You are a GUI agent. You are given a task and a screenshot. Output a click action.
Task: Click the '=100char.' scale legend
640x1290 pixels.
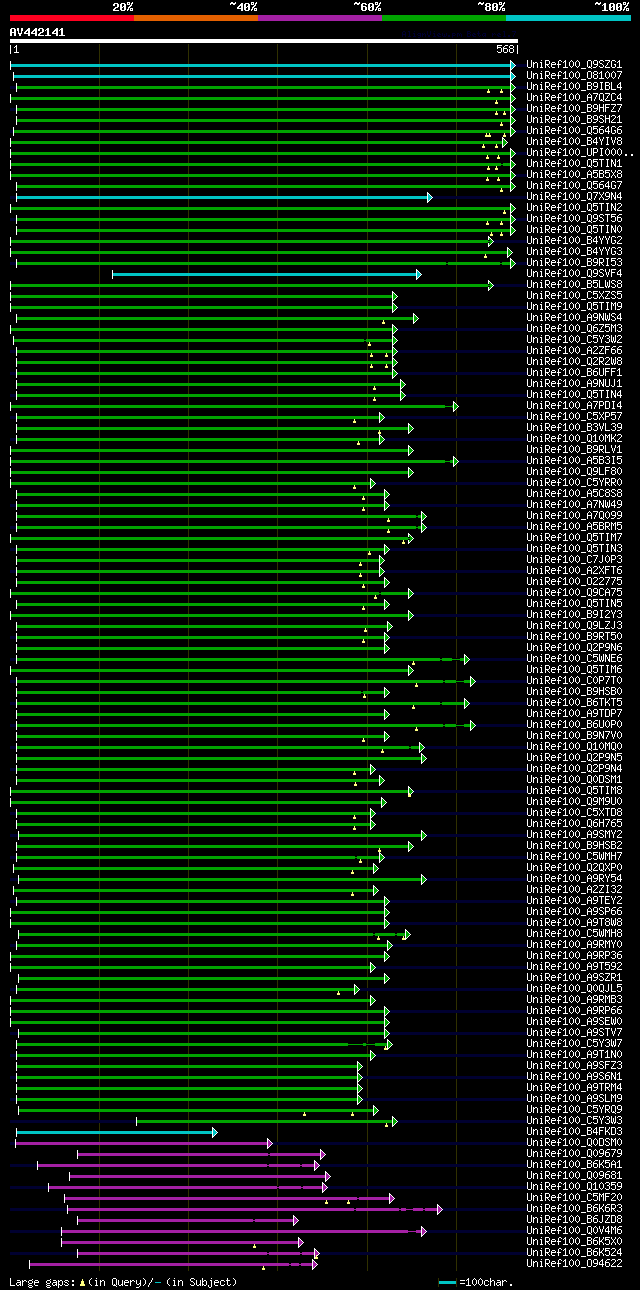point(478,1281)
